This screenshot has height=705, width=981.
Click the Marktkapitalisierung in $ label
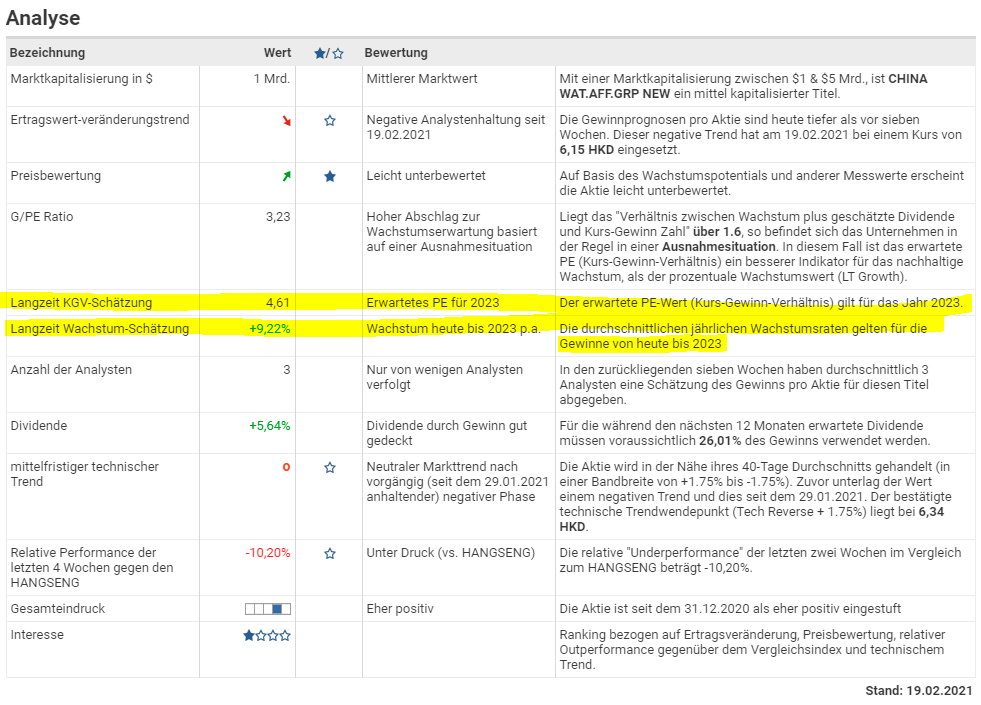click(81, 79)
